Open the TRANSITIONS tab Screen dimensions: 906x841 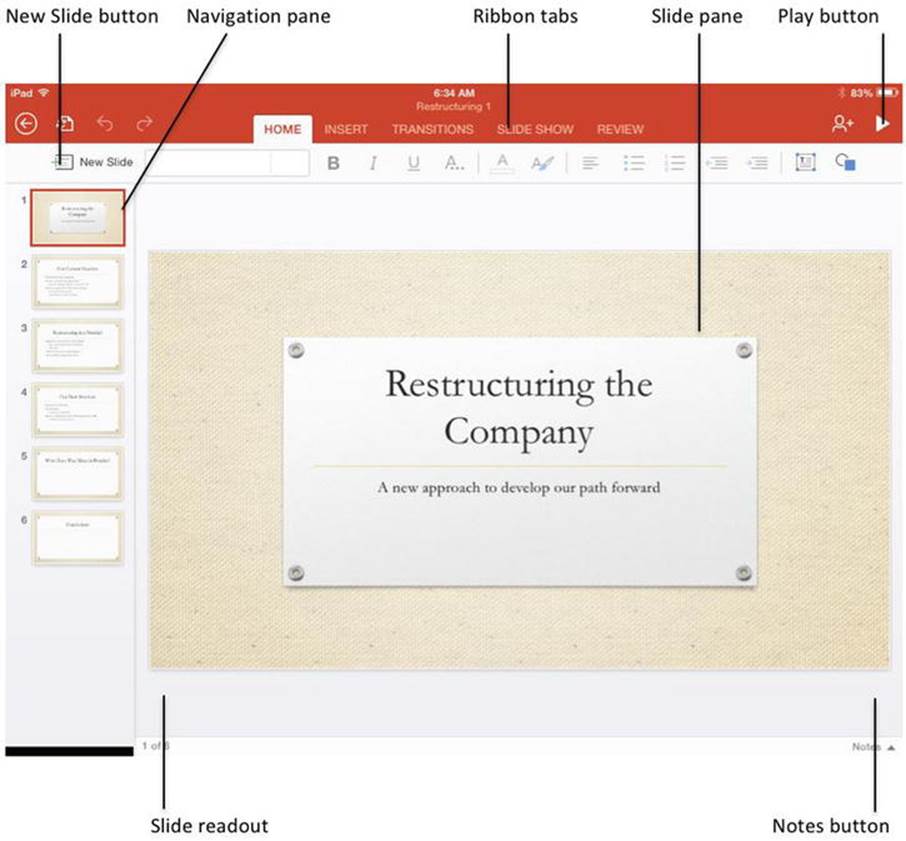(433, 129)
